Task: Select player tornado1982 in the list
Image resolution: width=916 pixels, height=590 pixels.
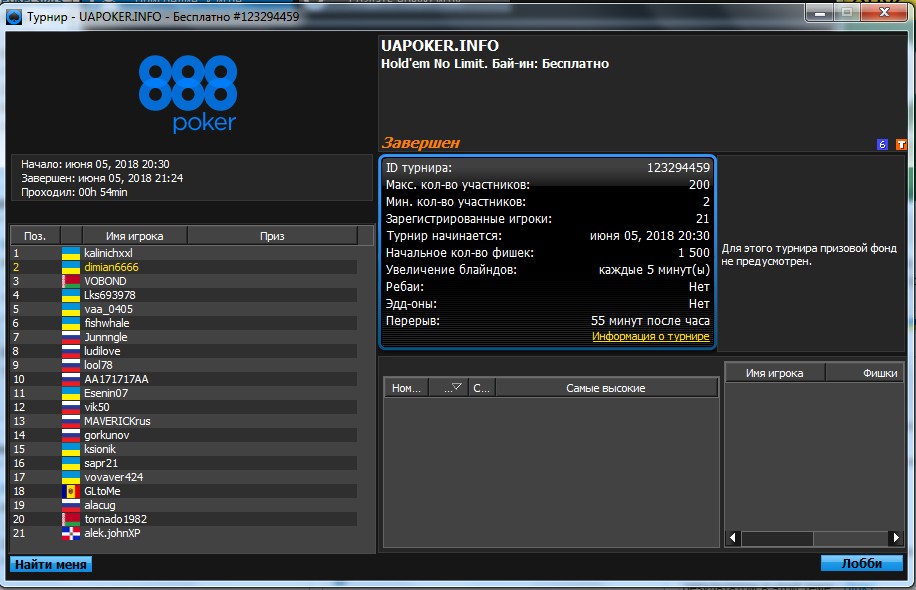Action: 184,519
